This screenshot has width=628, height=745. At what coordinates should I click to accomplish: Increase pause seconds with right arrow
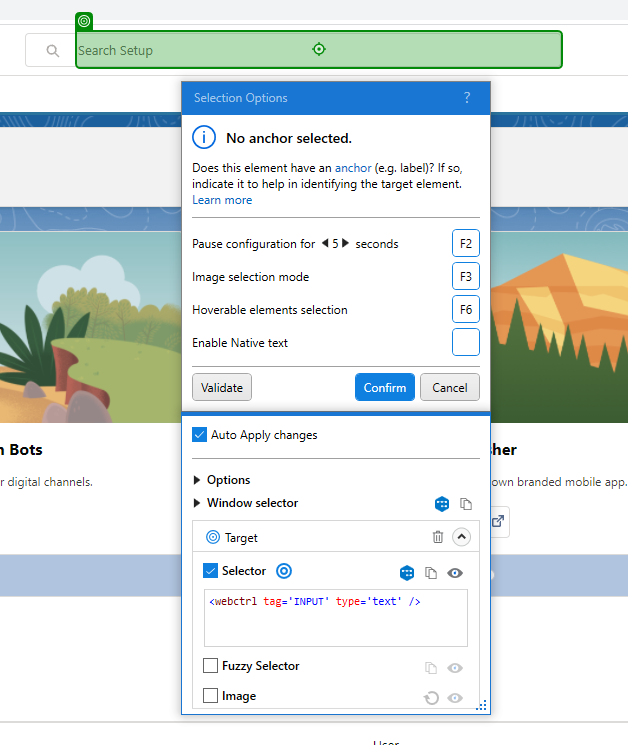tap(346, 244)
